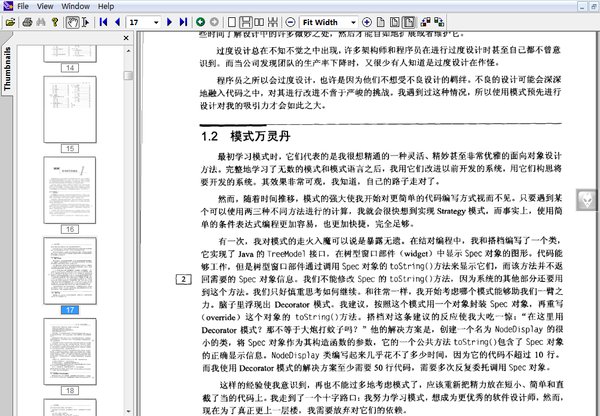Select the Hand tool
This screenshot has height=416, width=600.
click(x=72, y=22)
